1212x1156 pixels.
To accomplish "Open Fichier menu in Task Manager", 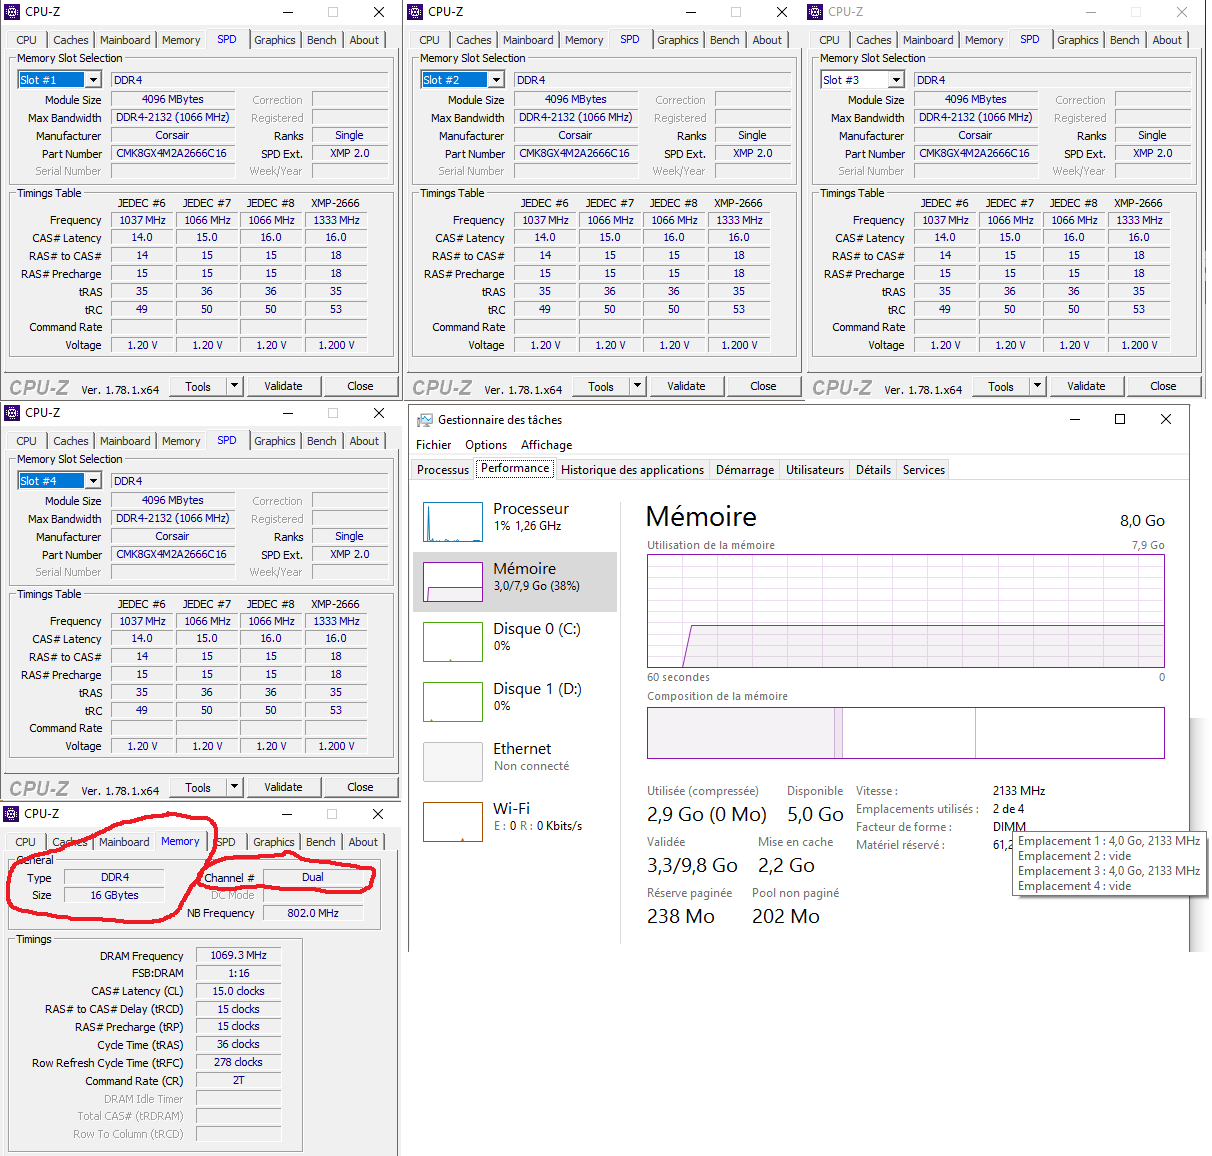I will click(x=434, y=445).
